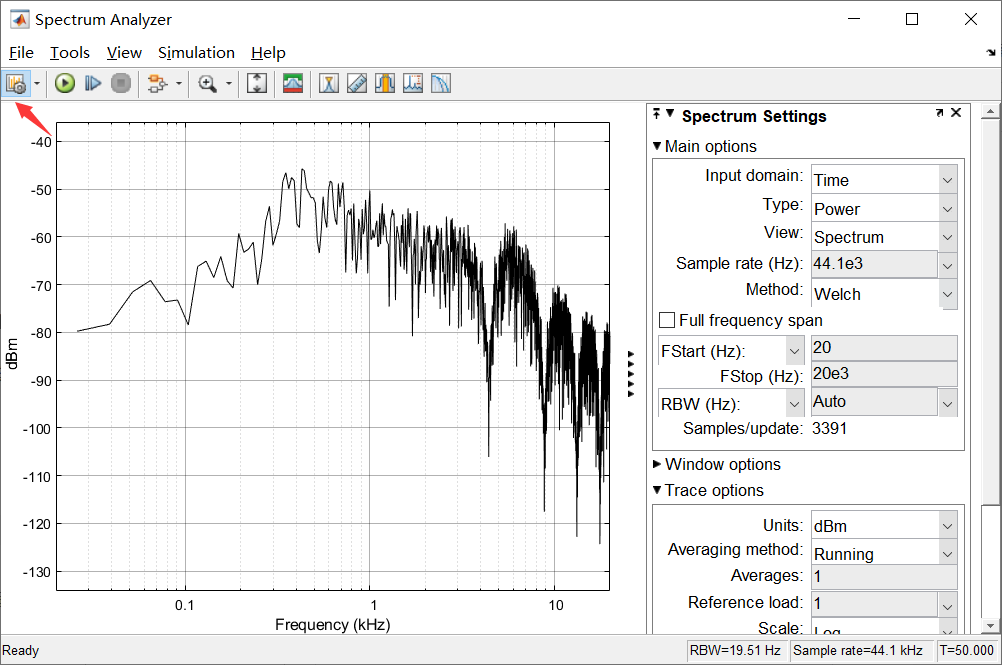Enable the Full frequency span checkbox
The height and width of the screenshot is (665, 1002).
[667, 320]
